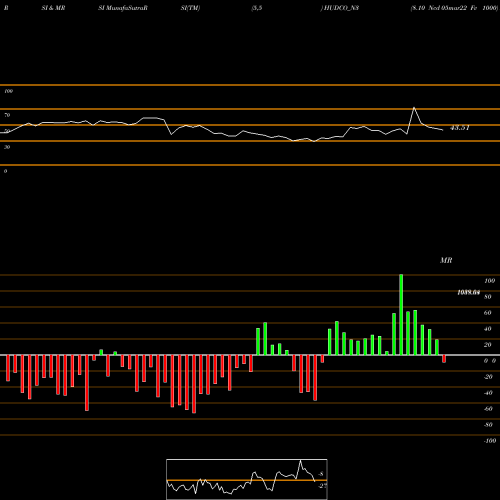Click the mini overview chart at the bottom
The width and height of the screenshot is (500, 500).
coord(247,479)
